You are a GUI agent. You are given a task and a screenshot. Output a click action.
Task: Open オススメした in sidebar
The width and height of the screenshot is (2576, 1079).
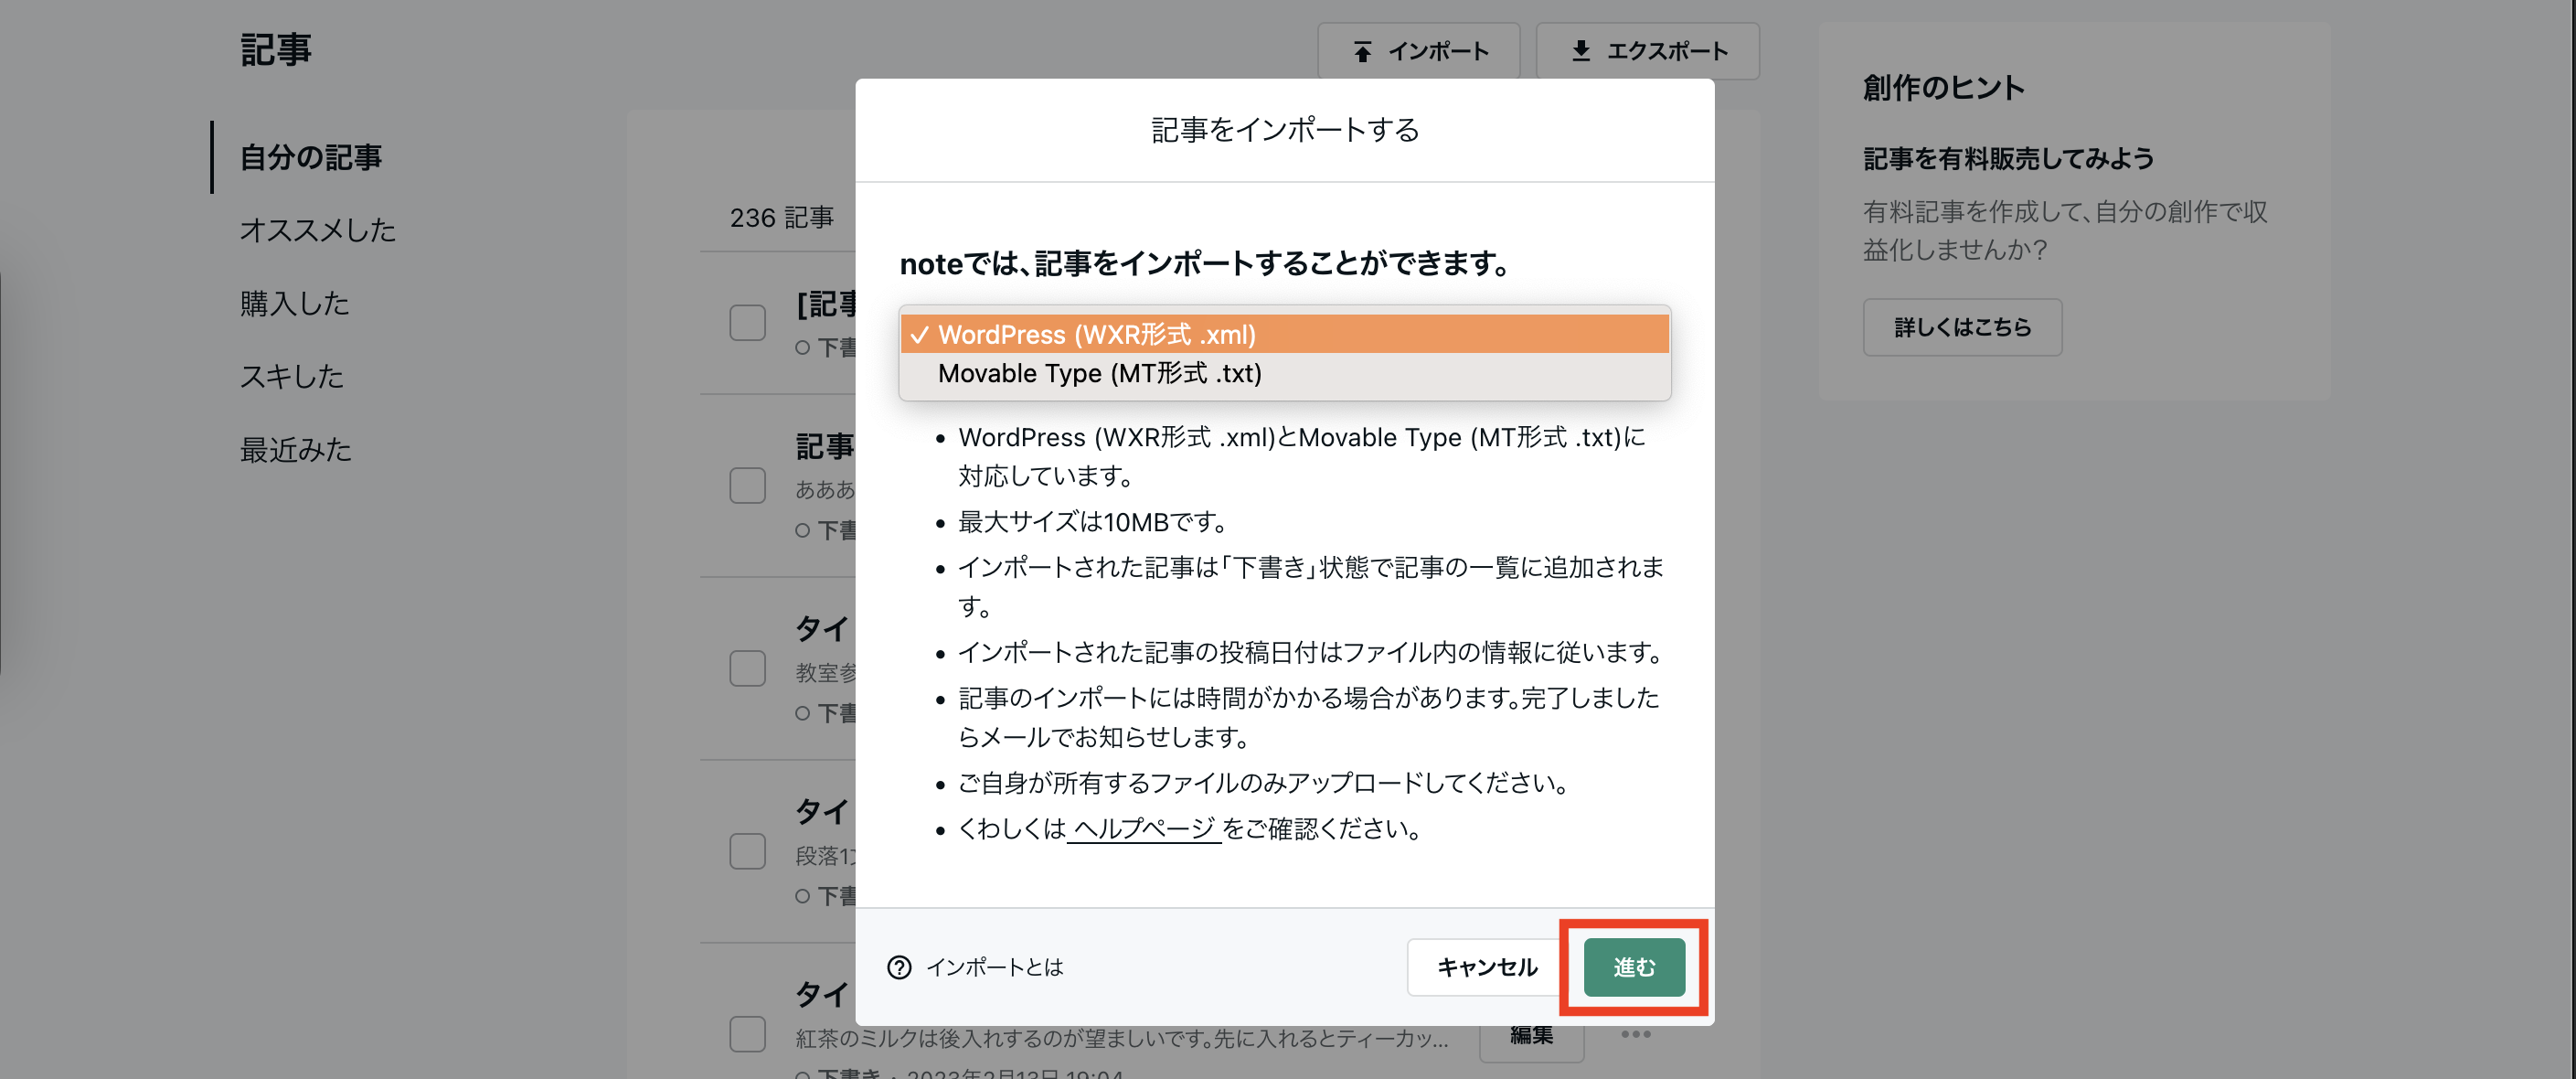click(318, 230)
